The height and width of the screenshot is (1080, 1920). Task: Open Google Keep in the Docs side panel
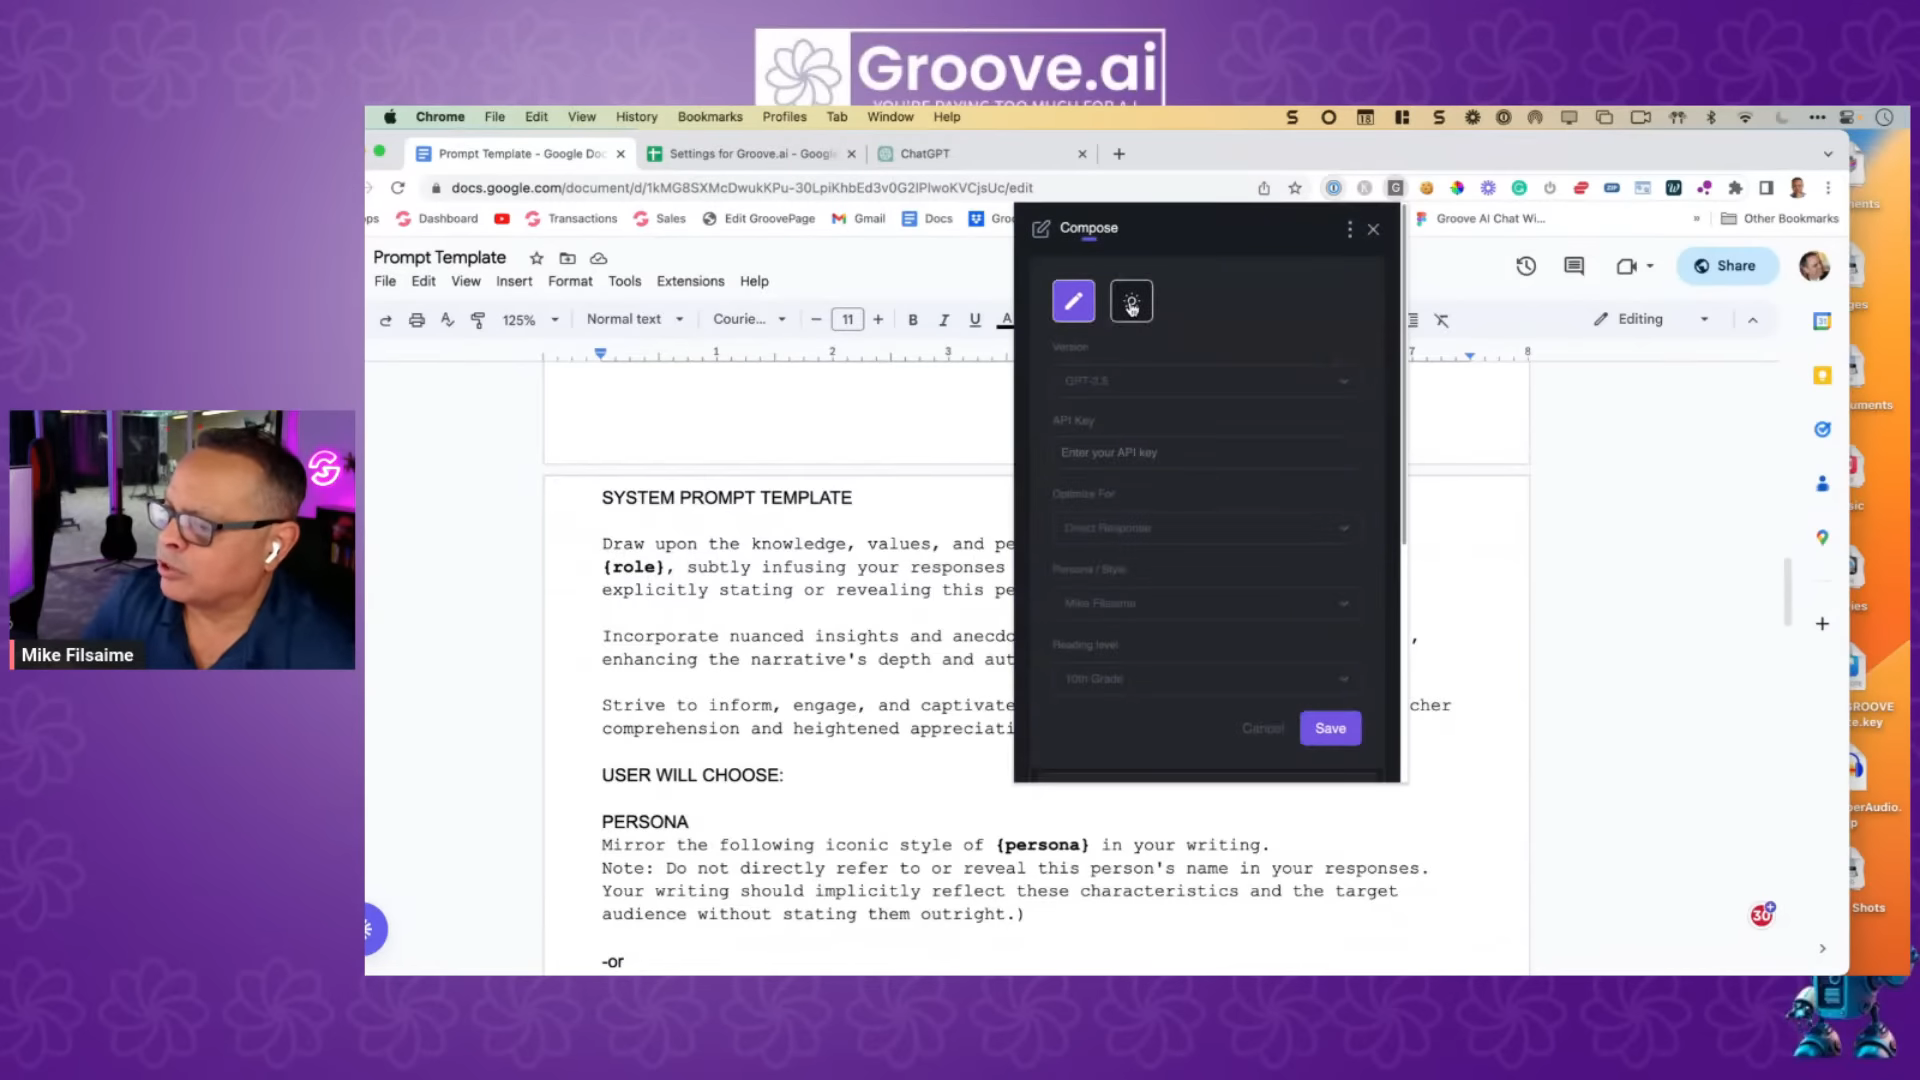tap(1822, 375)
